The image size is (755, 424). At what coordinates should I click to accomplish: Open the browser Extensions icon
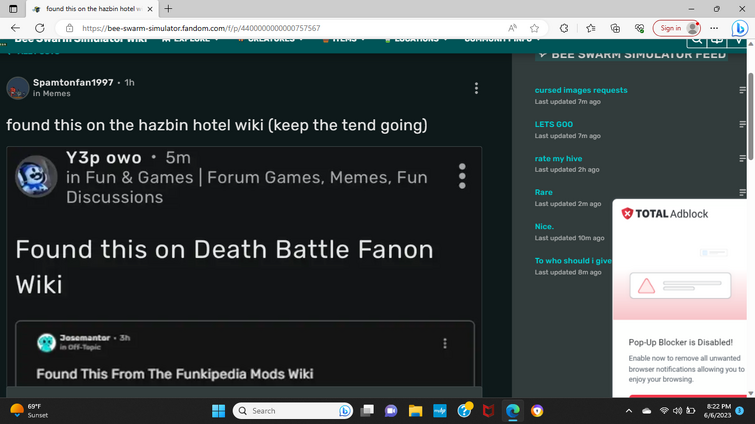564,28
